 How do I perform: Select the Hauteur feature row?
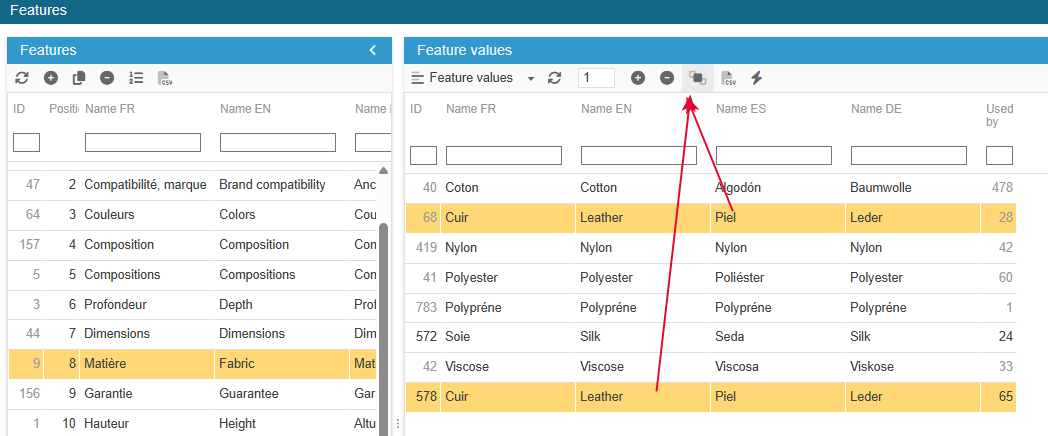(x=192, y=423)
